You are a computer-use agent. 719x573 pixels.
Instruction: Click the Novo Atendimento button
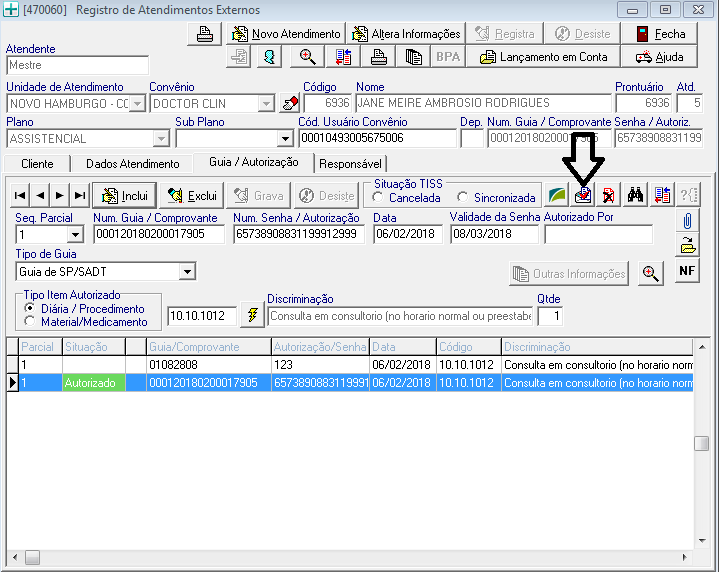point(286,34)
